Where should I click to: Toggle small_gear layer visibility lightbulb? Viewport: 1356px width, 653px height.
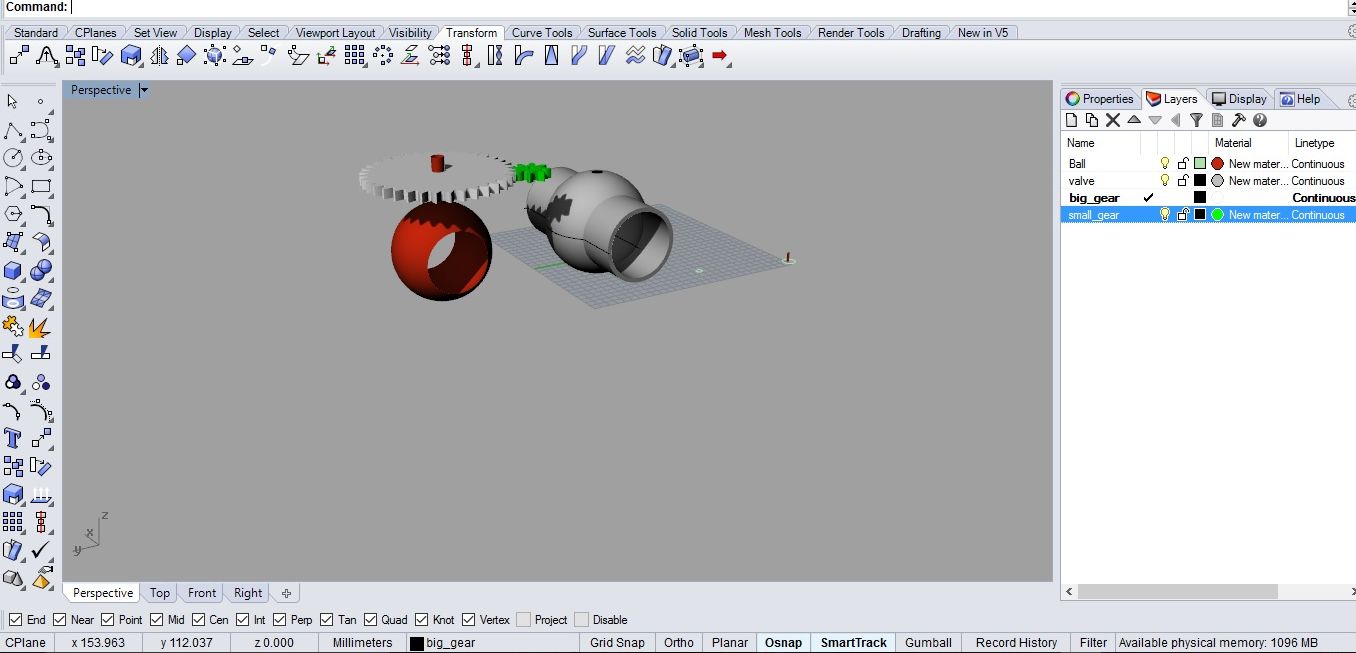(1165, 215)
